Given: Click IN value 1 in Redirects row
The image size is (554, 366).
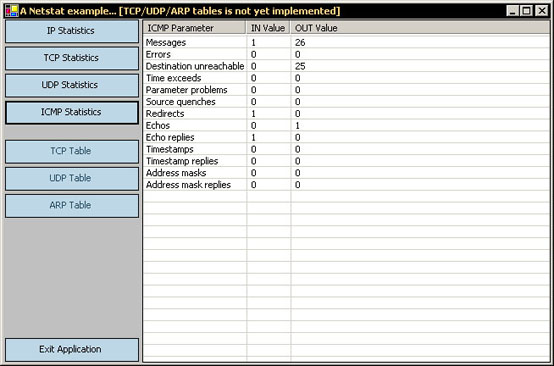Looking at the screenshot, I should coord(253,114).
